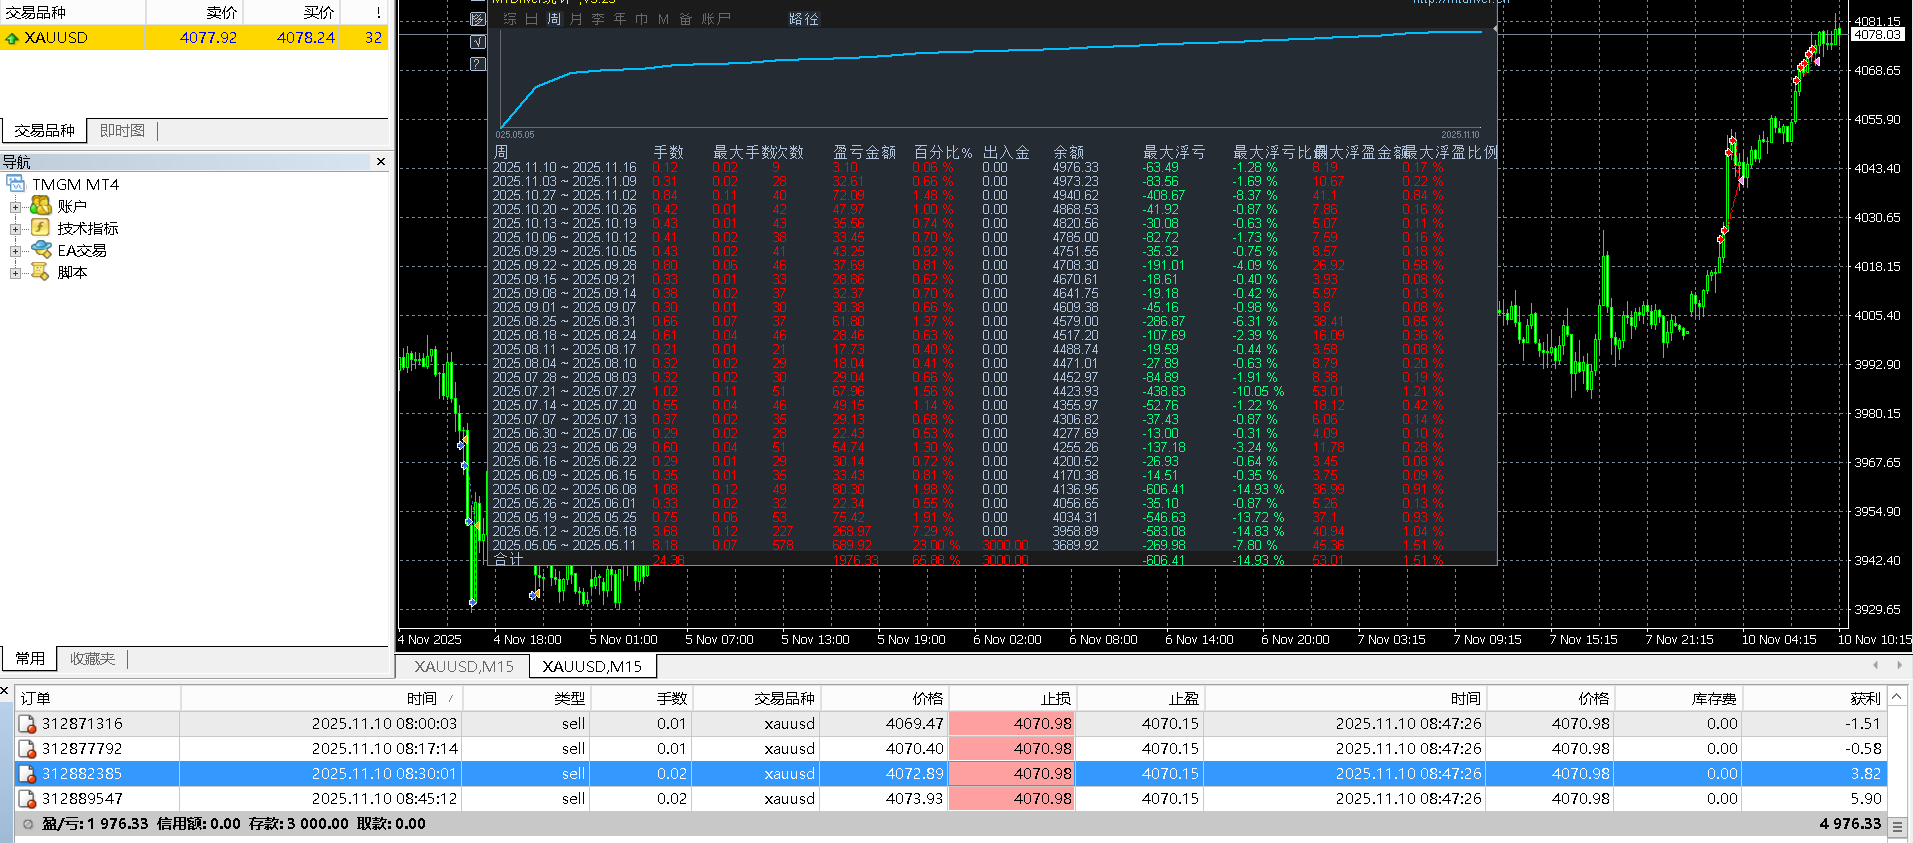This screenshot has width=1913, height=843.
Task: Click the terminal panel scrollbar up arrow
Action: [1897, 696]
